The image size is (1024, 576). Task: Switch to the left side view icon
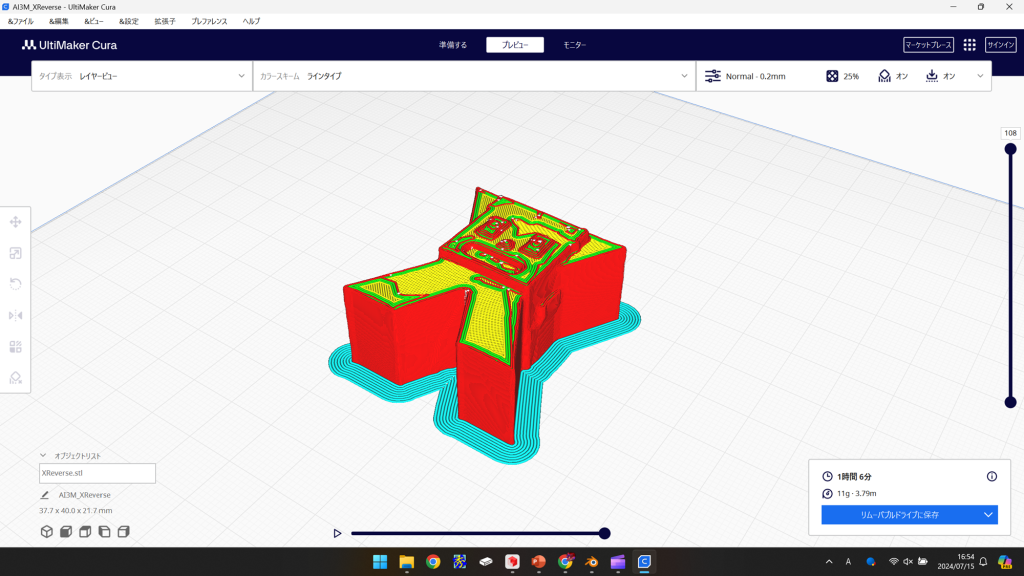(104, 532)
